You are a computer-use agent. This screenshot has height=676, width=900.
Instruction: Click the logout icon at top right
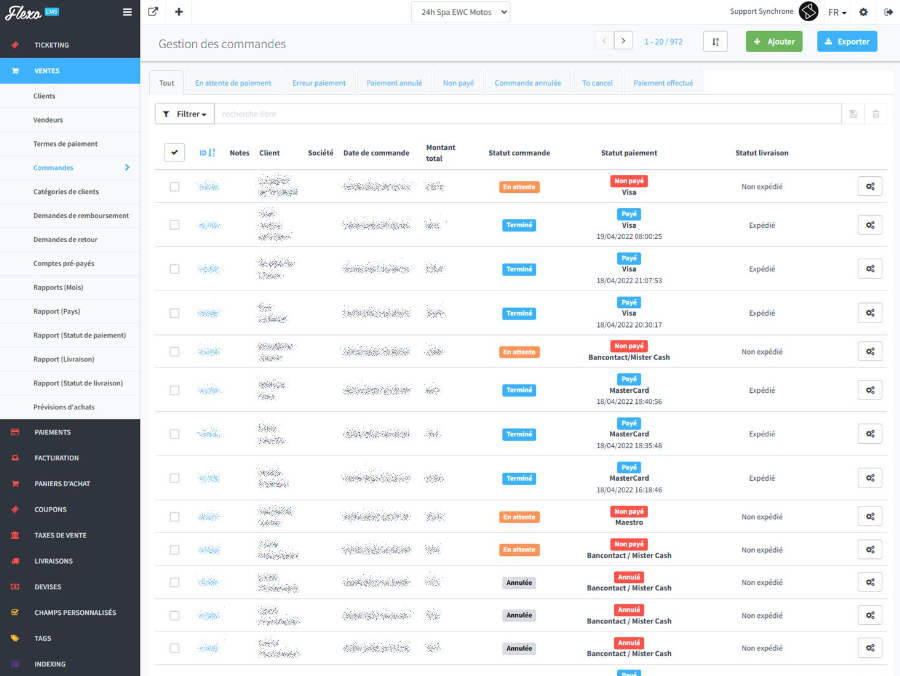click(888, 12)
